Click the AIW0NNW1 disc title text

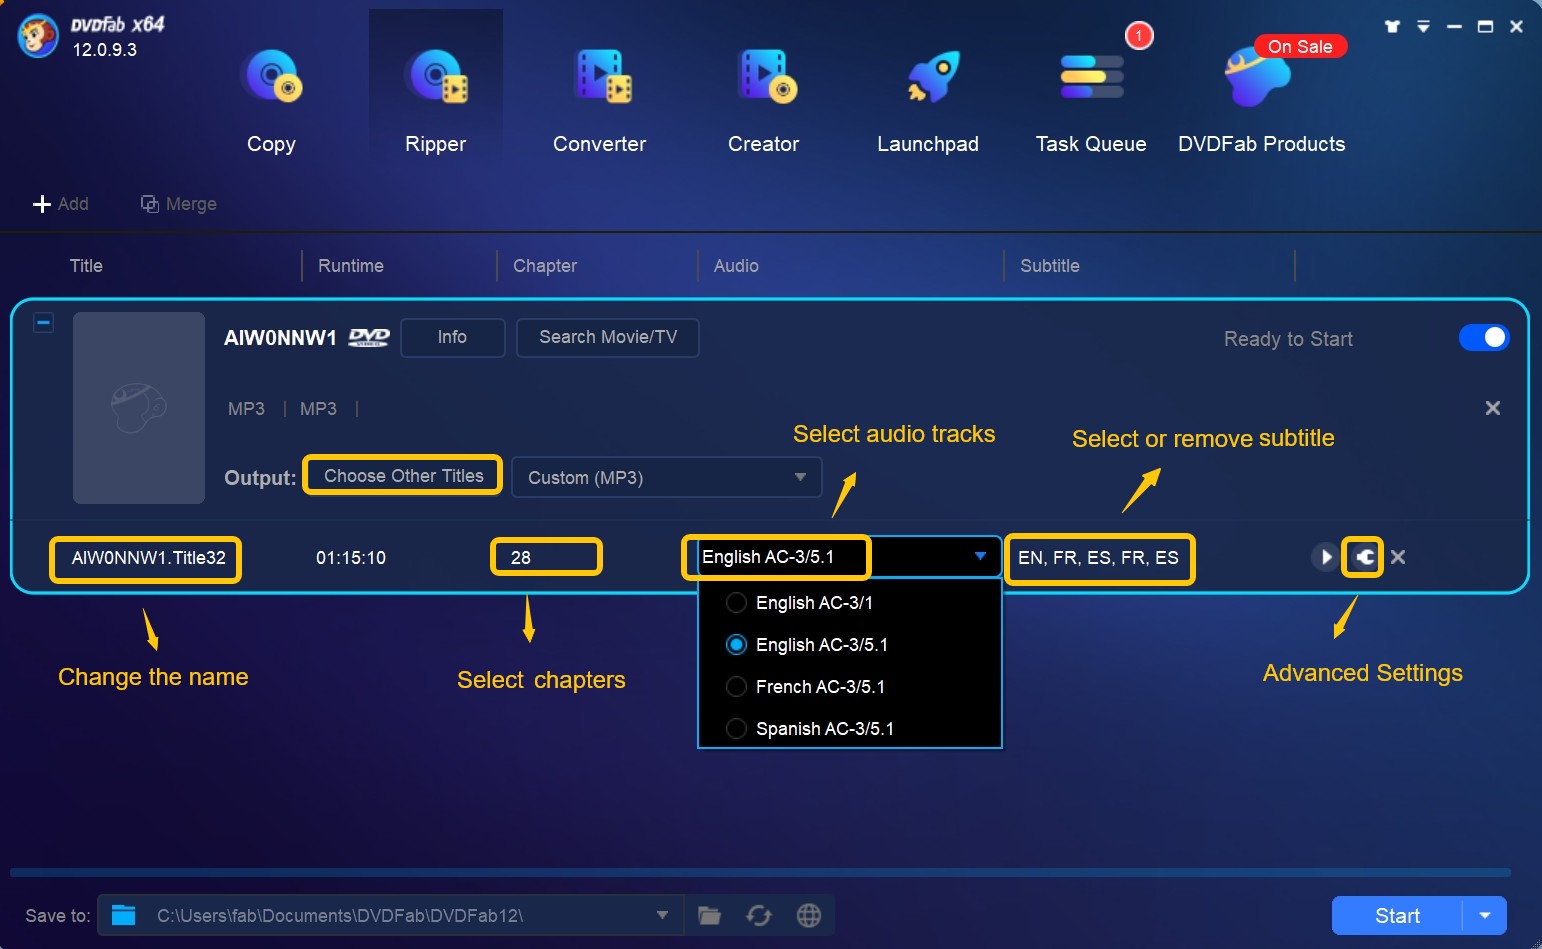[x=280, y=338]
